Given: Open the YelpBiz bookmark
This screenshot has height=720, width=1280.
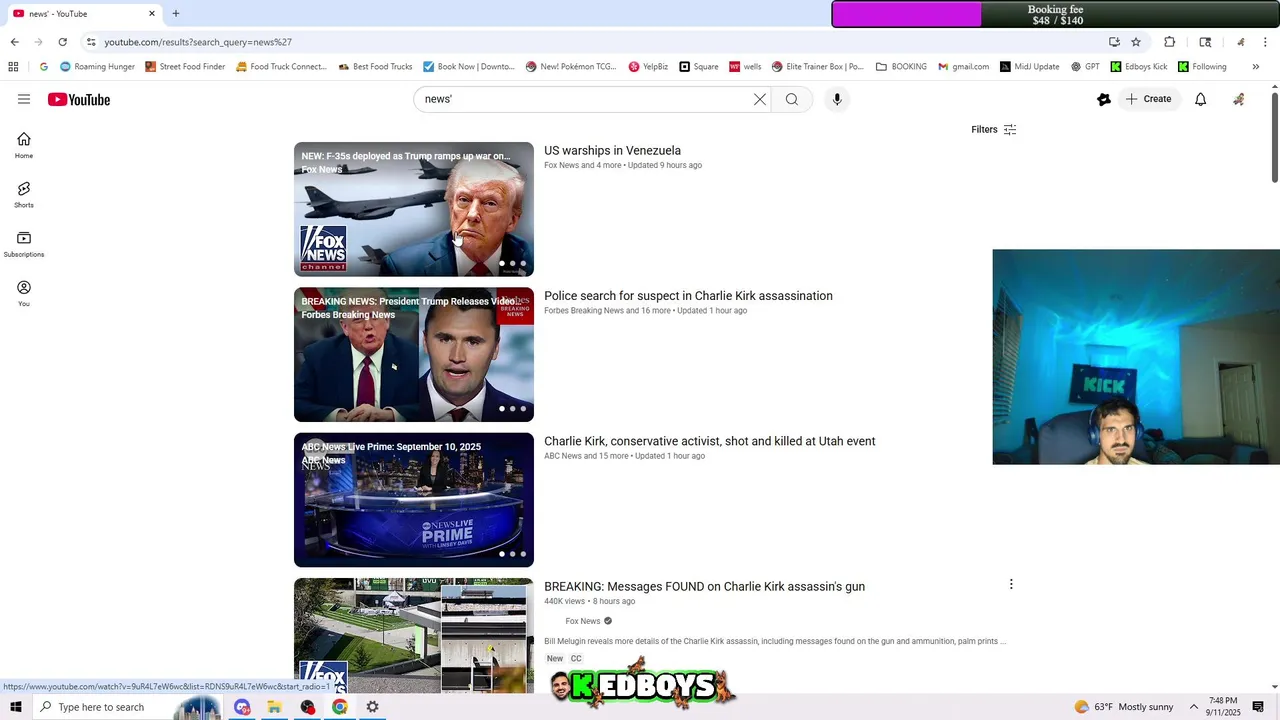Looking at the screenshot, I should coord(648,67).
